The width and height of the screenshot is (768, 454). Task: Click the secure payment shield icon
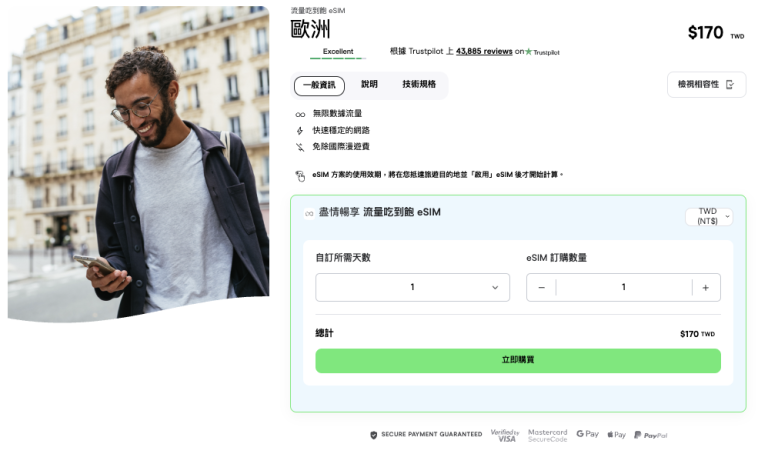point(374,435)
